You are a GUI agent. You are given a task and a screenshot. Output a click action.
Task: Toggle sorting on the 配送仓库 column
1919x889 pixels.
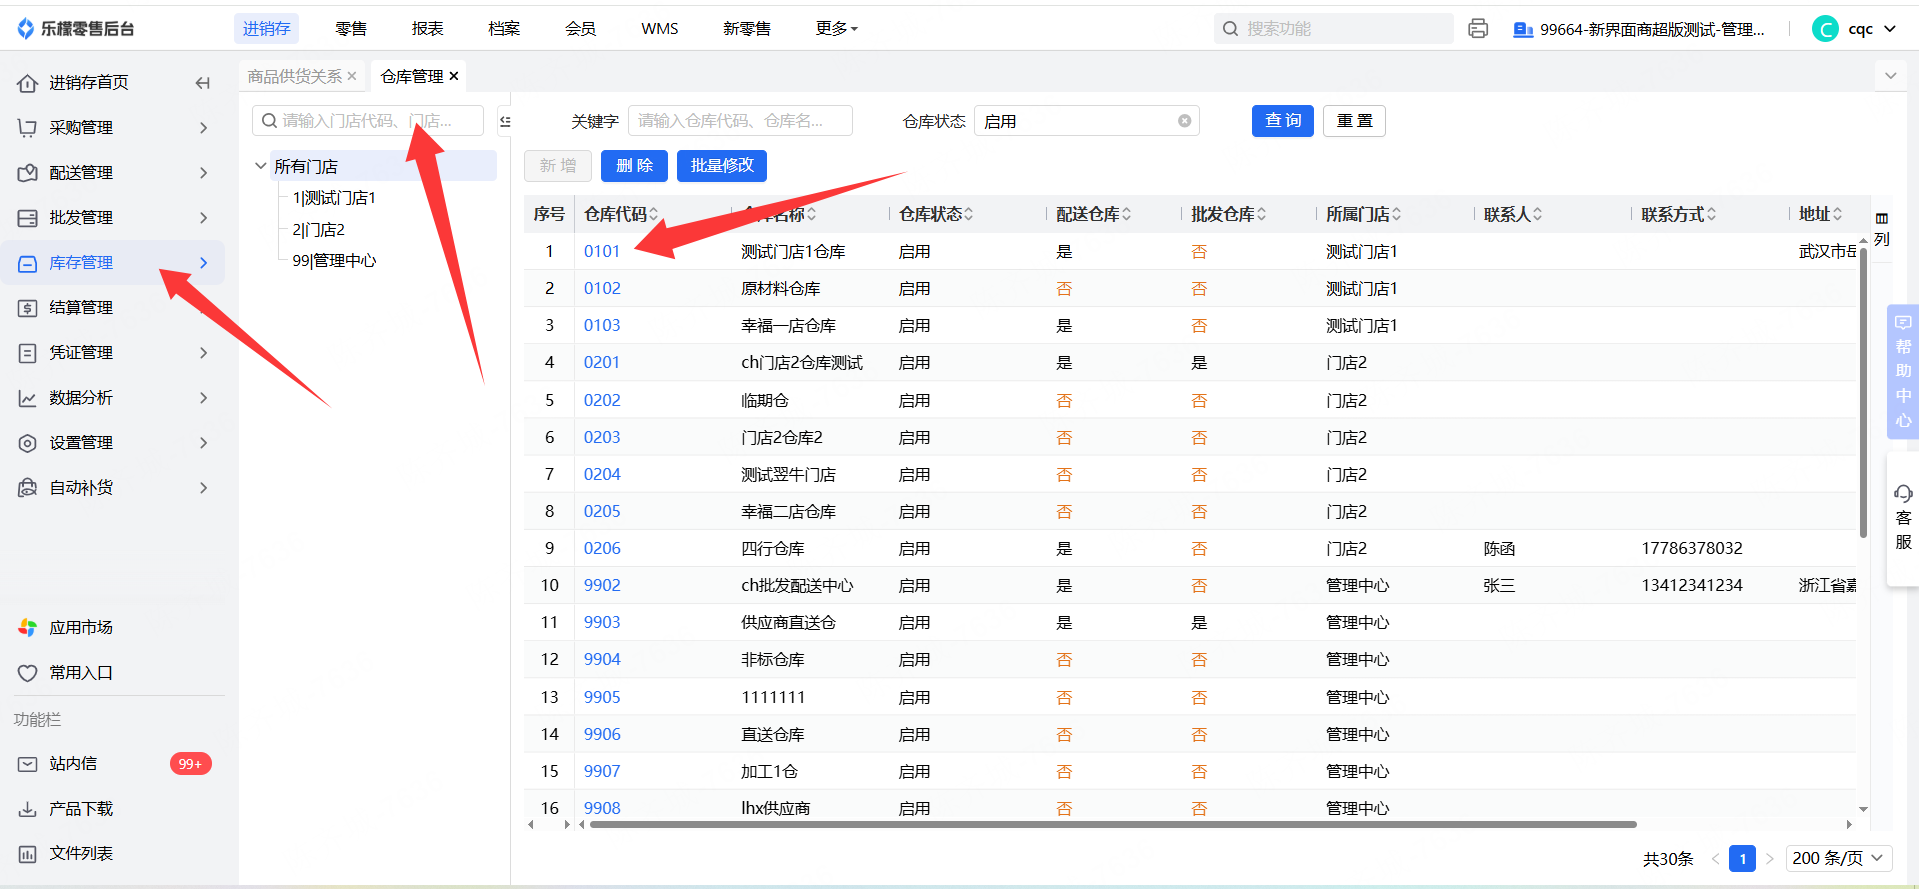point(1126,214)
